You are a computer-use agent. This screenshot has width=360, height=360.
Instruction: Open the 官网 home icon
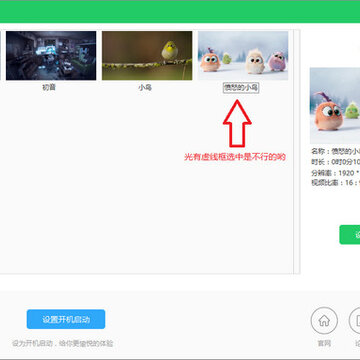pos(324,321)
